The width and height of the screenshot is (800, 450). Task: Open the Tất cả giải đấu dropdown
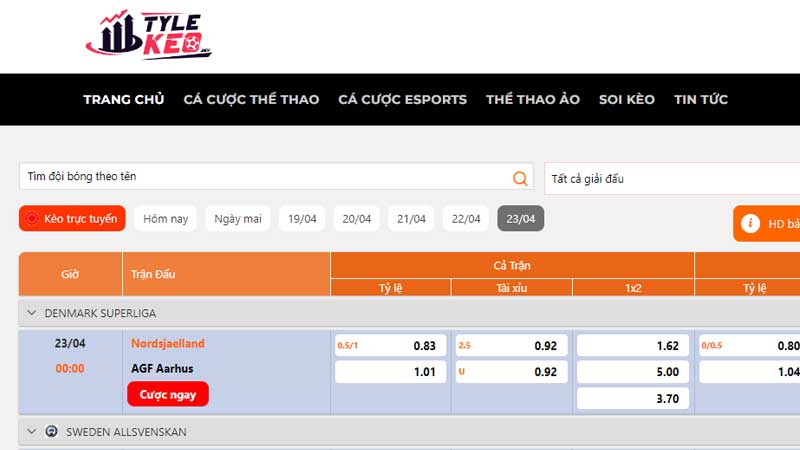(670, 179)
